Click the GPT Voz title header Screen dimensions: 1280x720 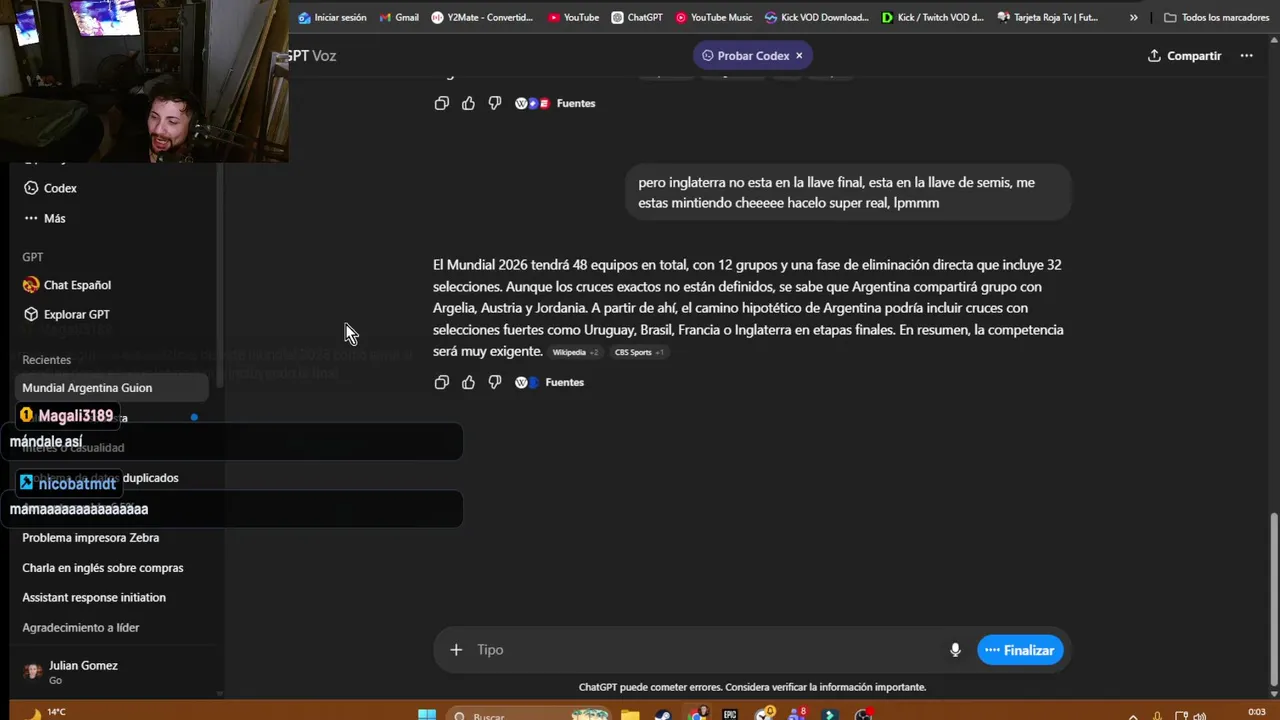(312, 56)
